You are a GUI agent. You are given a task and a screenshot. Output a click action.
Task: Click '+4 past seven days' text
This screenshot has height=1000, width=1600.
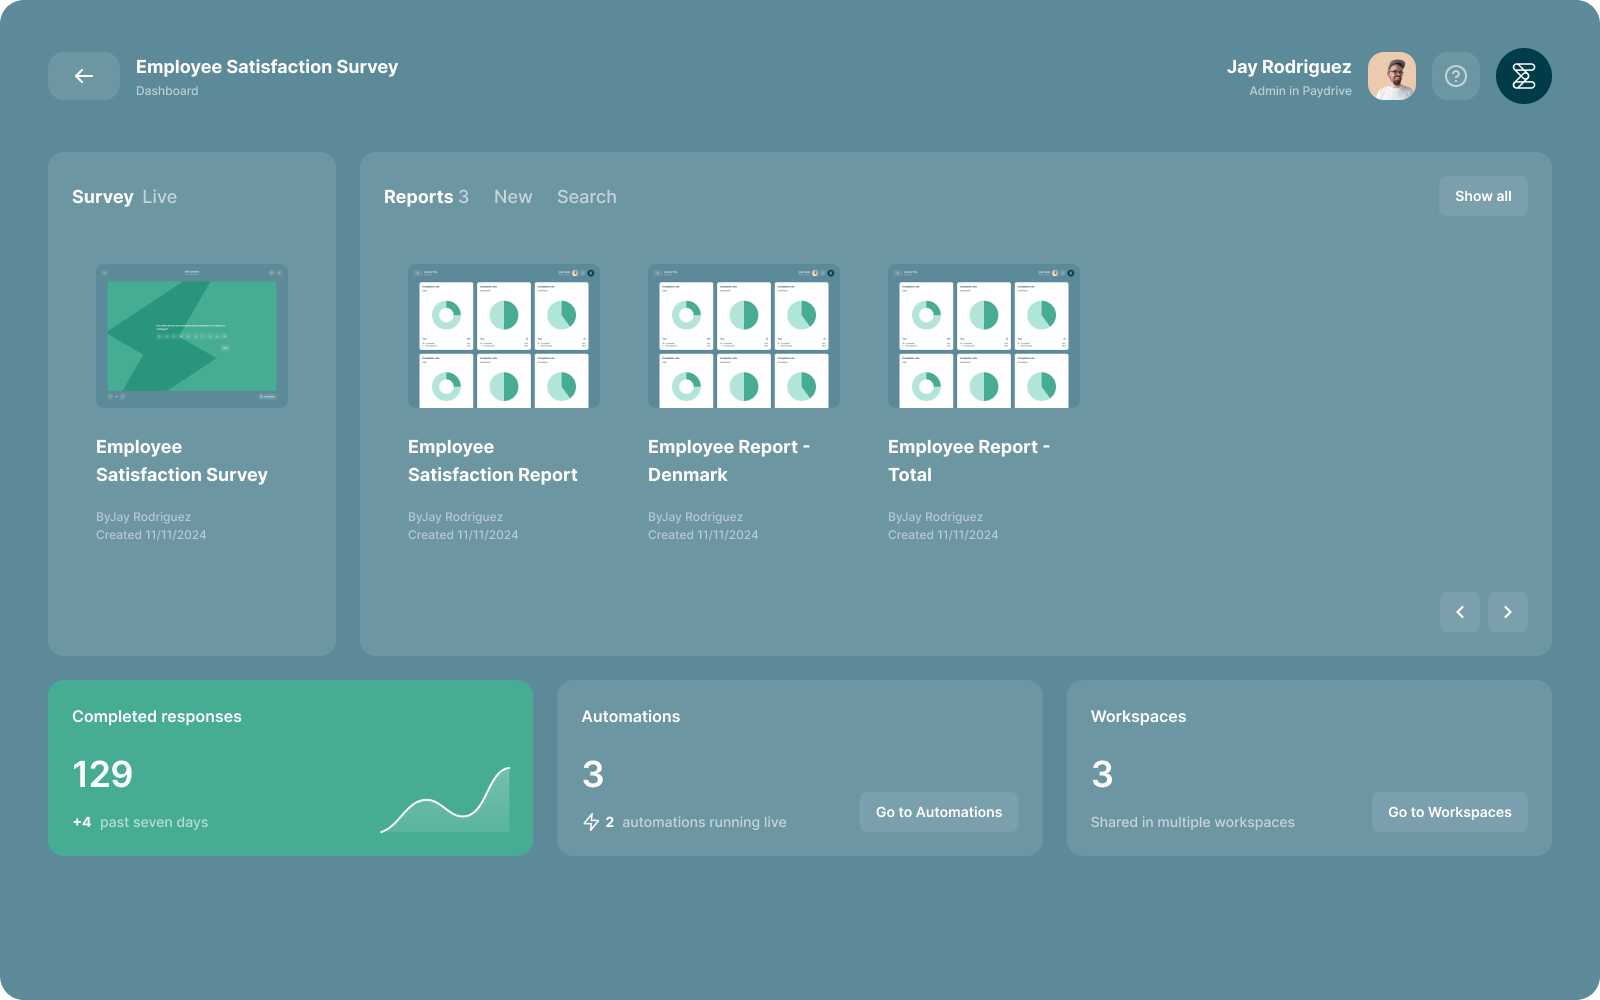click(x=140, y=822)
